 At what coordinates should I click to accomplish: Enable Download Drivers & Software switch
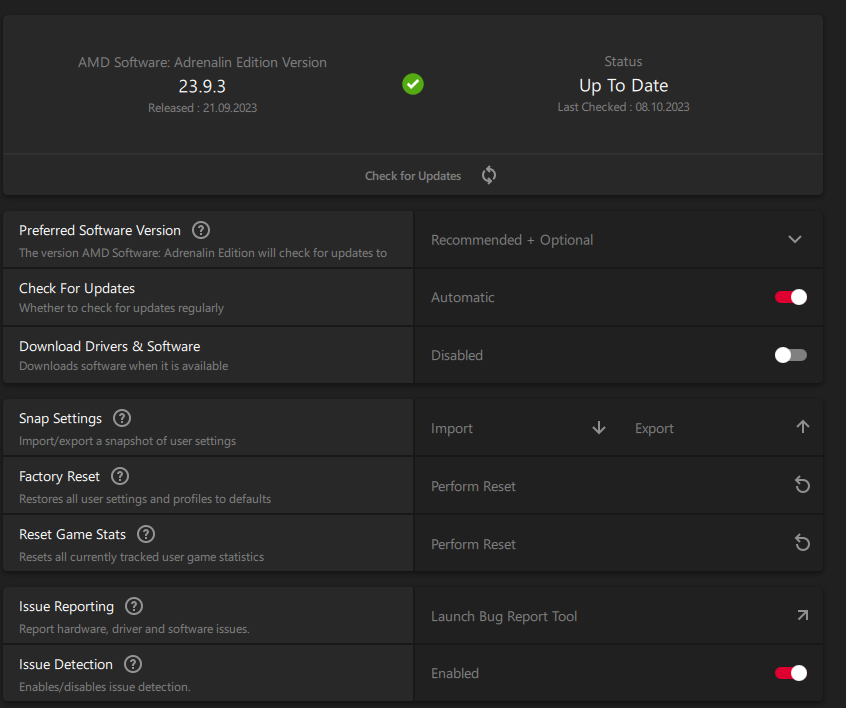click(791, 355)
